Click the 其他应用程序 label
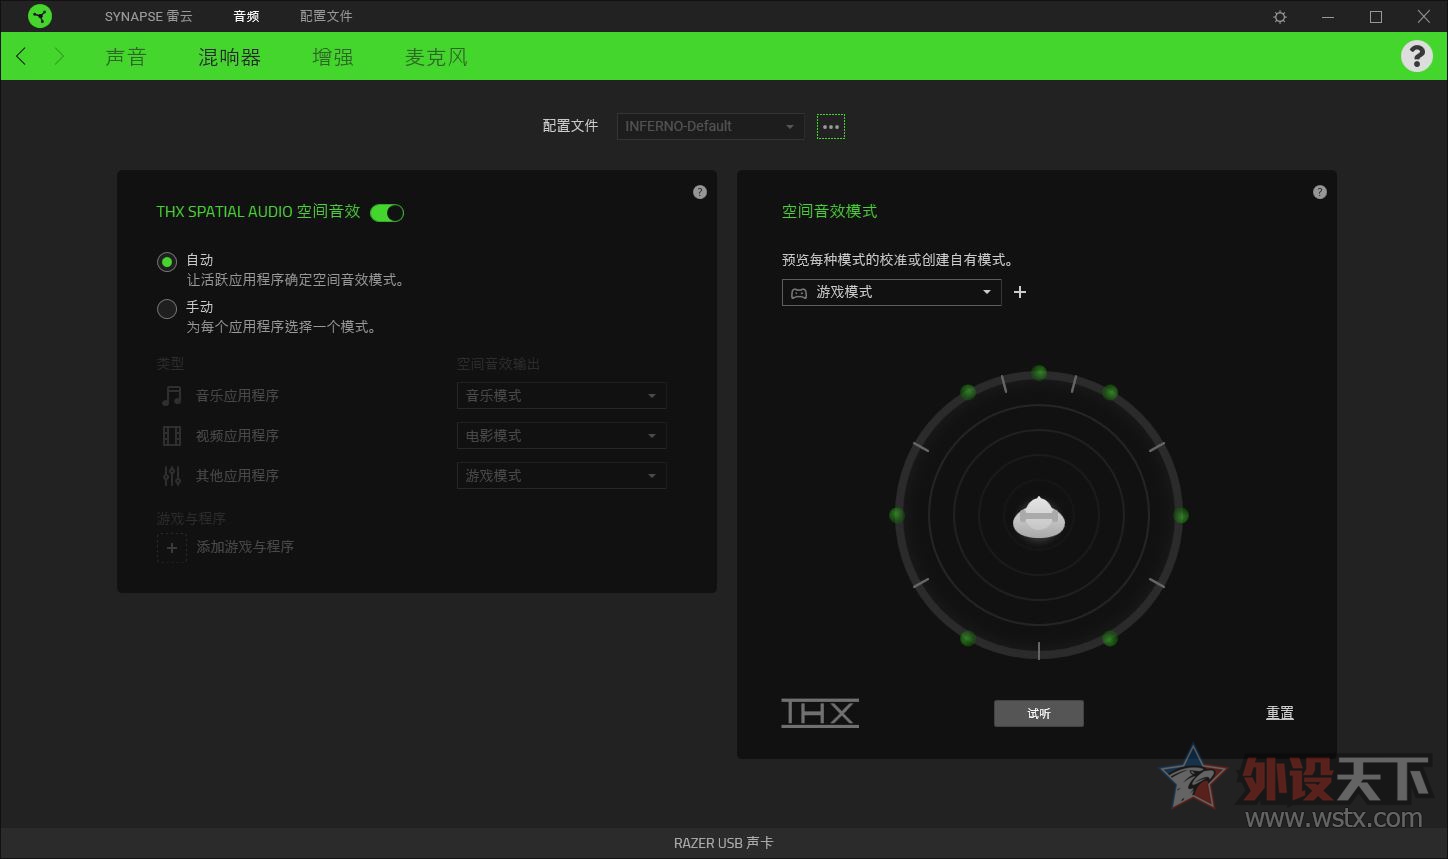The image size is (1448, 859). click(237, 476)
